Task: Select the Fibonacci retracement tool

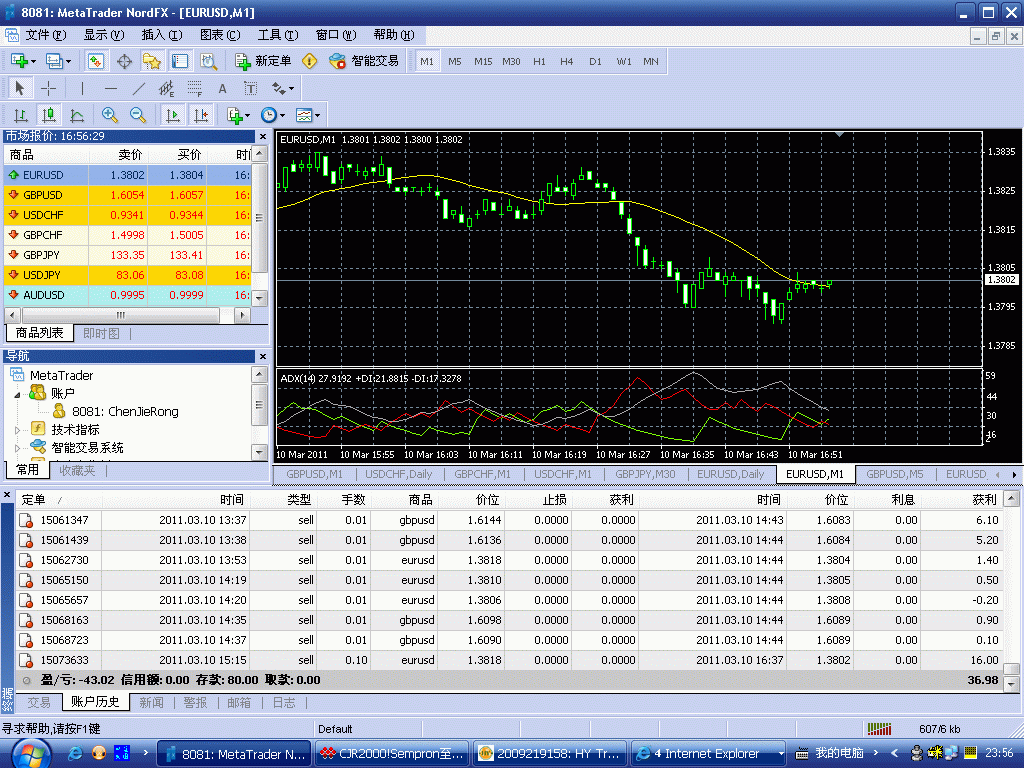Action: click(195, 88)
